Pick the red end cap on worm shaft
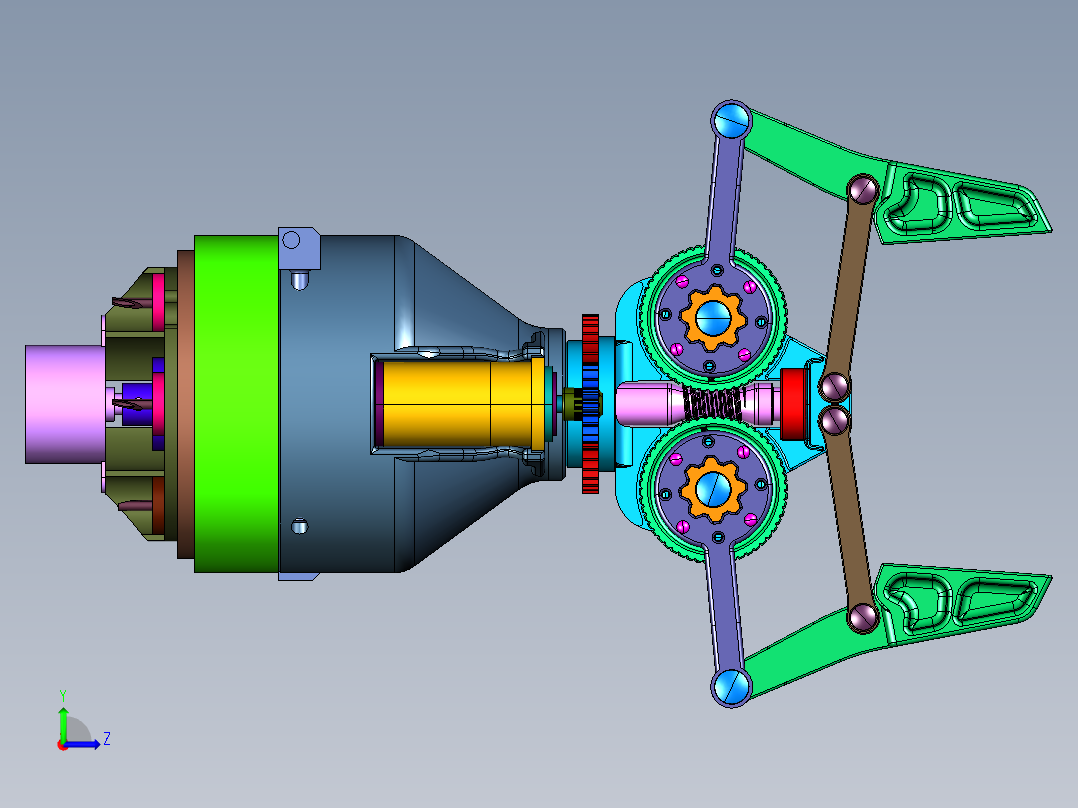 pos(792,404)
